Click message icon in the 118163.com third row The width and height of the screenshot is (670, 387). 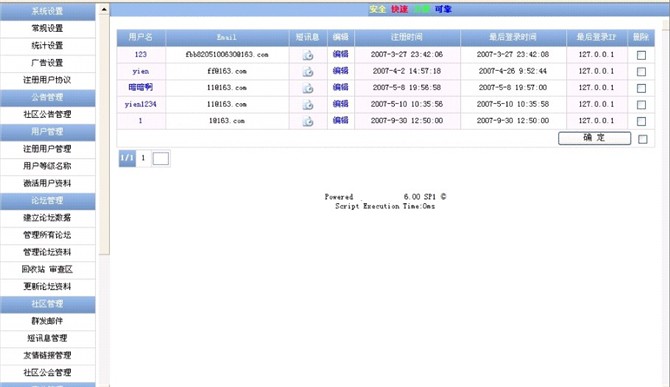click(308, 88)
